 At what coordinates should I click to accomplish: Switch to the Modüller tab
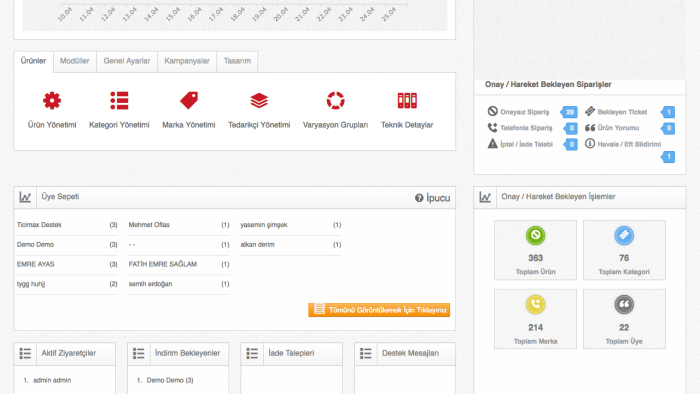pos(75,62)
